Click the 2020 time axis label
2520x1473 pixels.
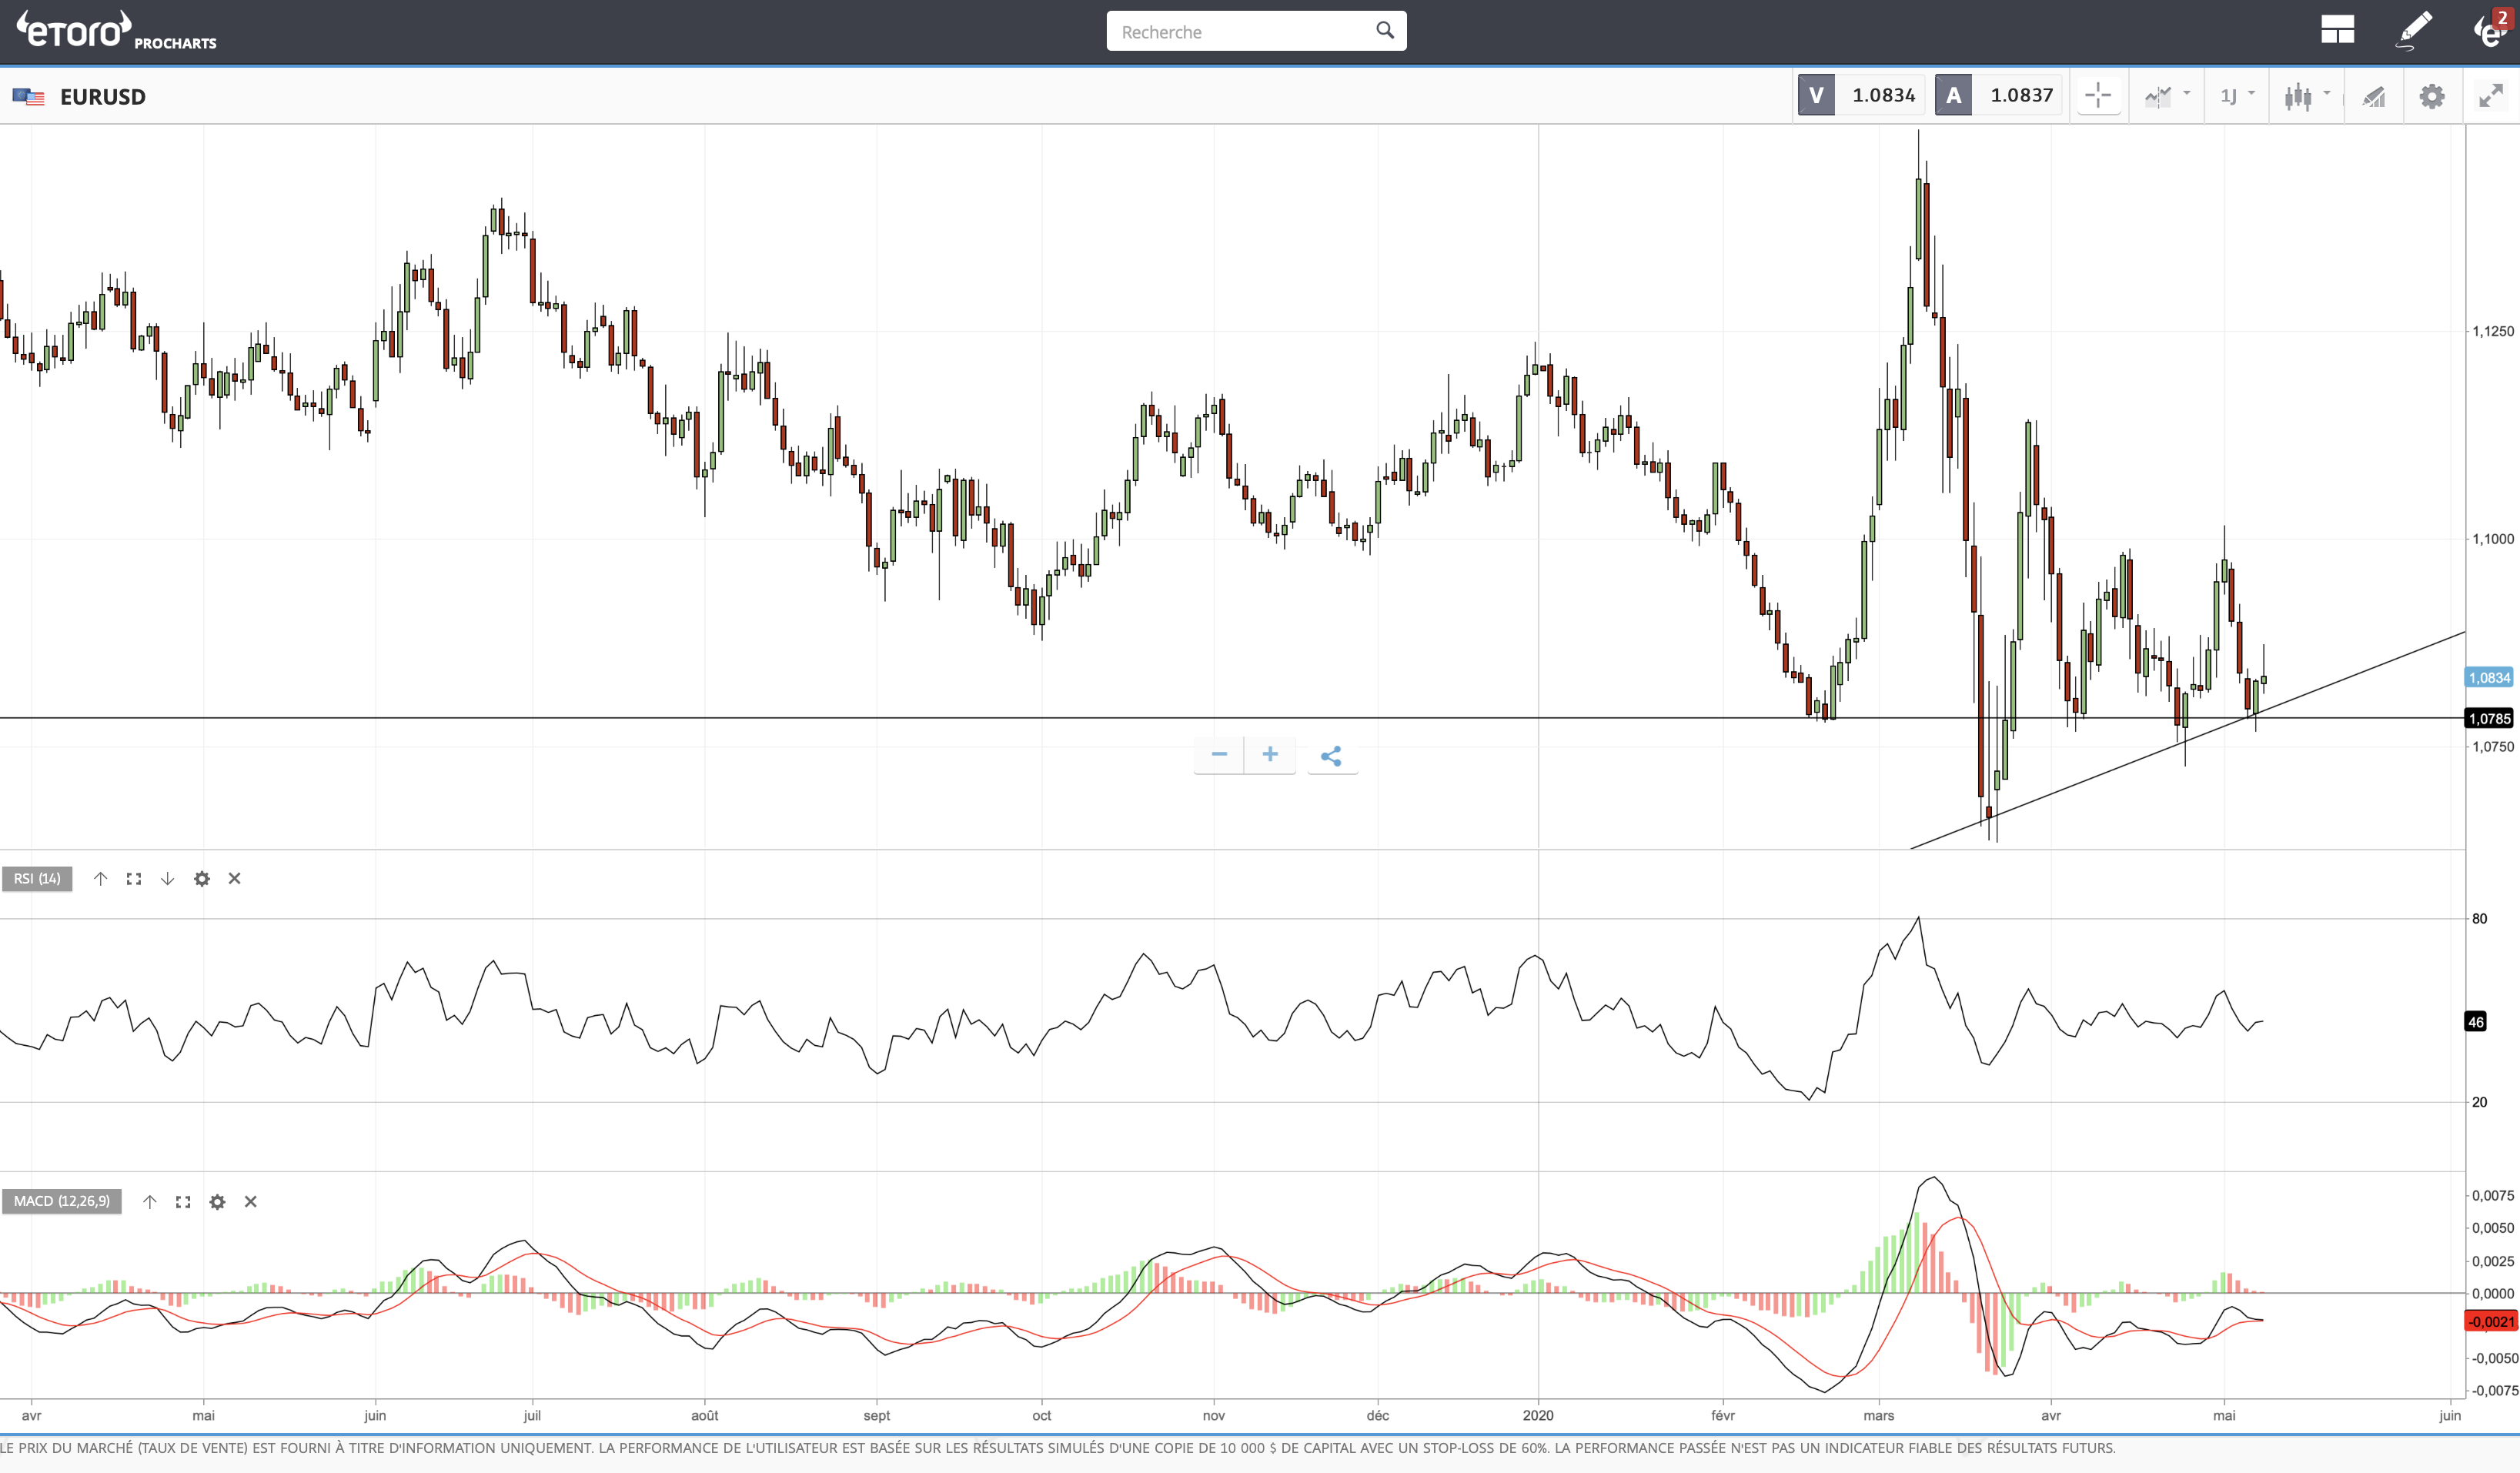pos(1538,1415)
